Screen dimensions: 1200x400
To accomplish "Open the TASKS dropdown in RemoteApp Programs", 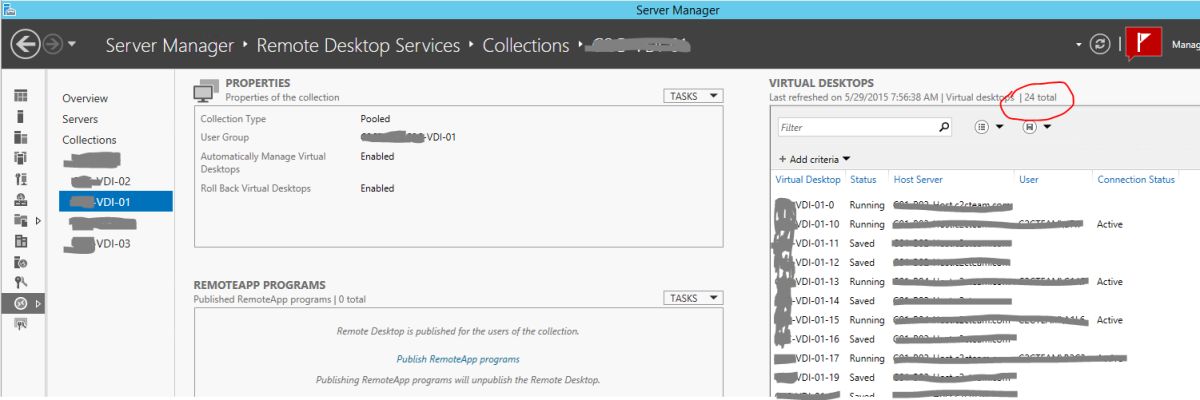I will click(x=692, y=298).
